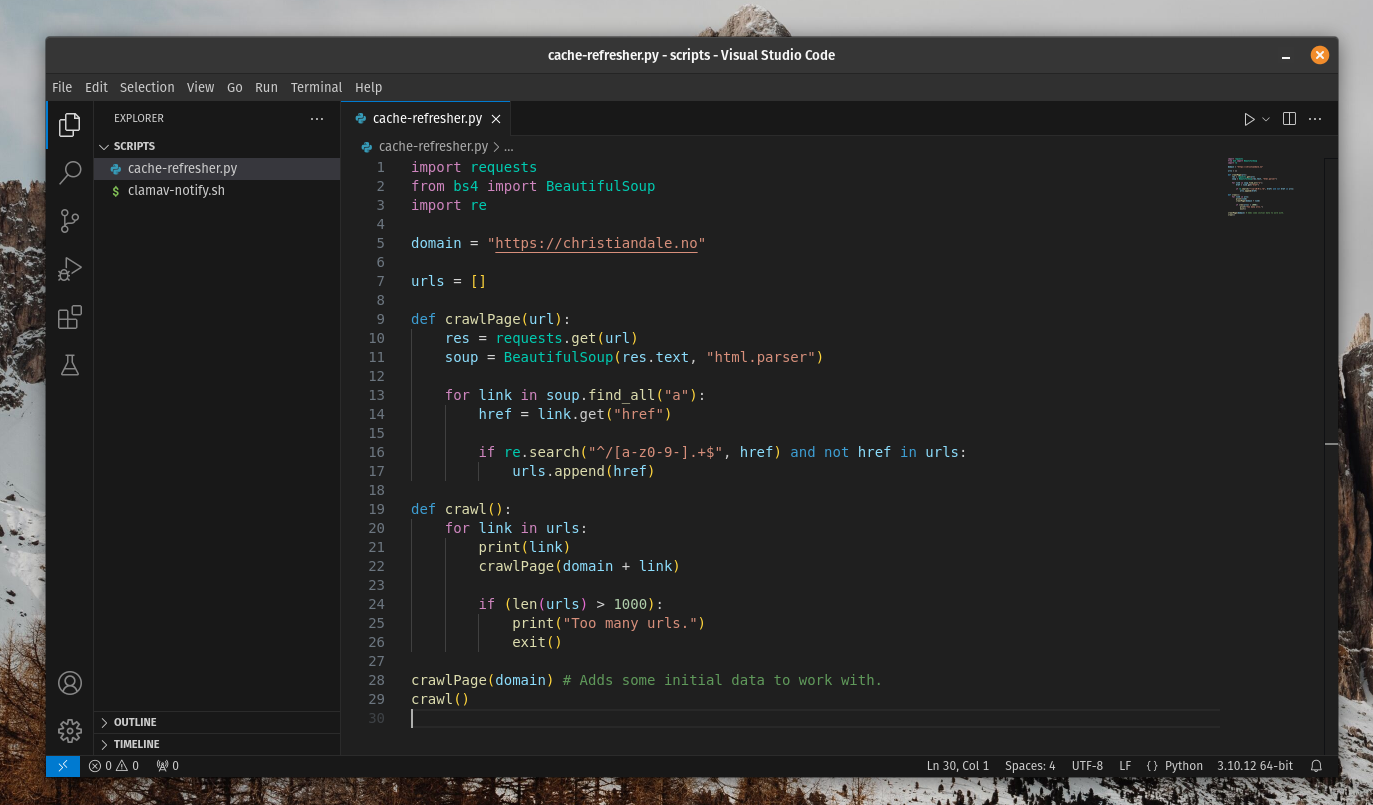Open the Selection menu
This screenshot has width=1373, height=805.
coord(147,87)
